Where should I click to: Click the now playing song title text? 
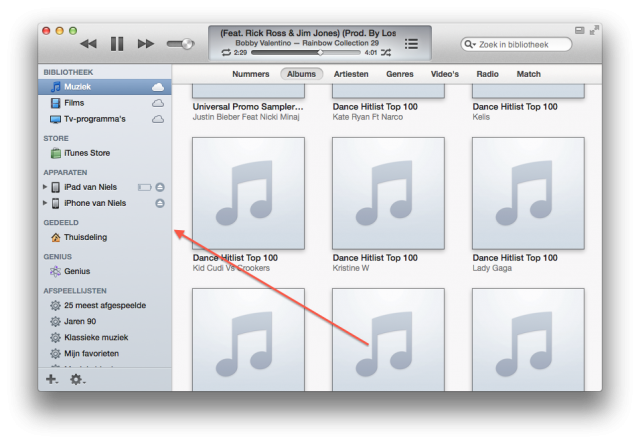click(x=308, y=33)
